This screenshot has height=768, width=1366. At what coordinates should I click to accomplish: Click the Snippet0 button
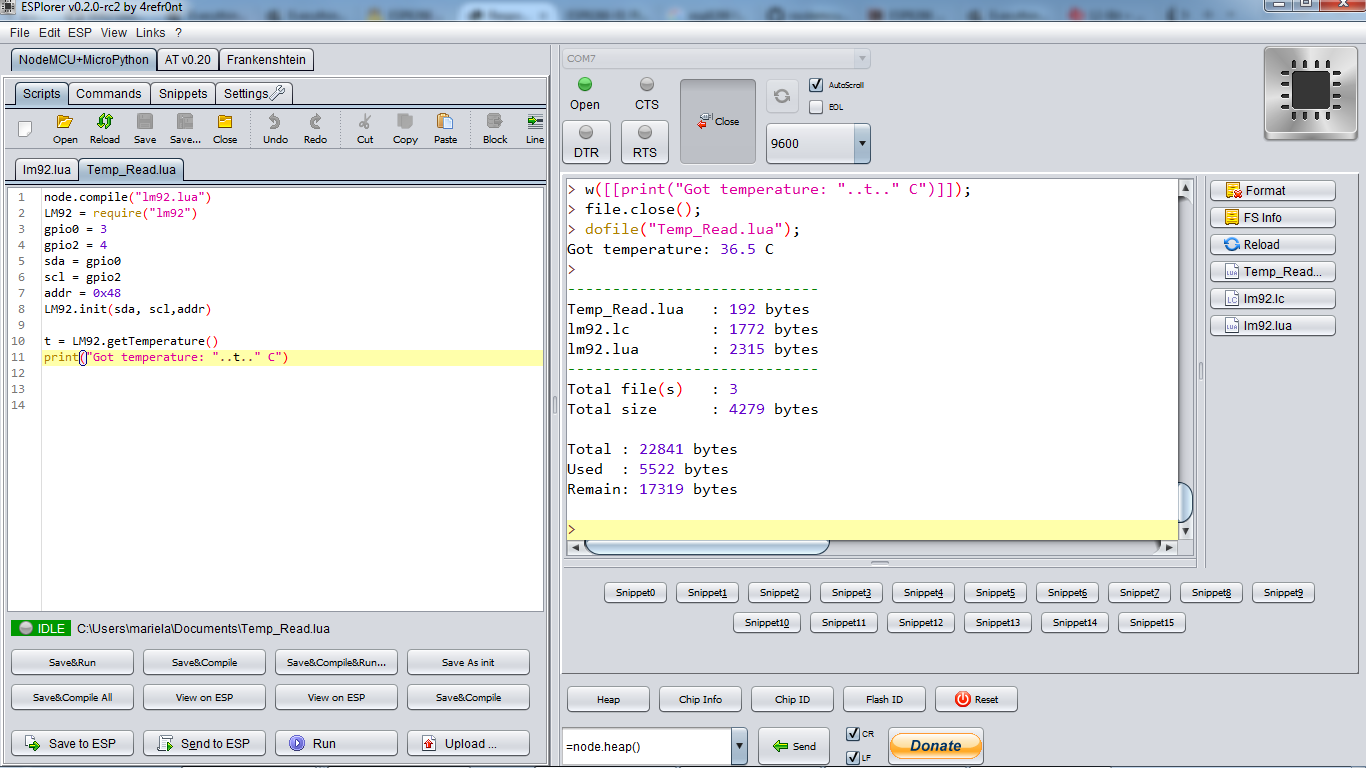point(635,593)
